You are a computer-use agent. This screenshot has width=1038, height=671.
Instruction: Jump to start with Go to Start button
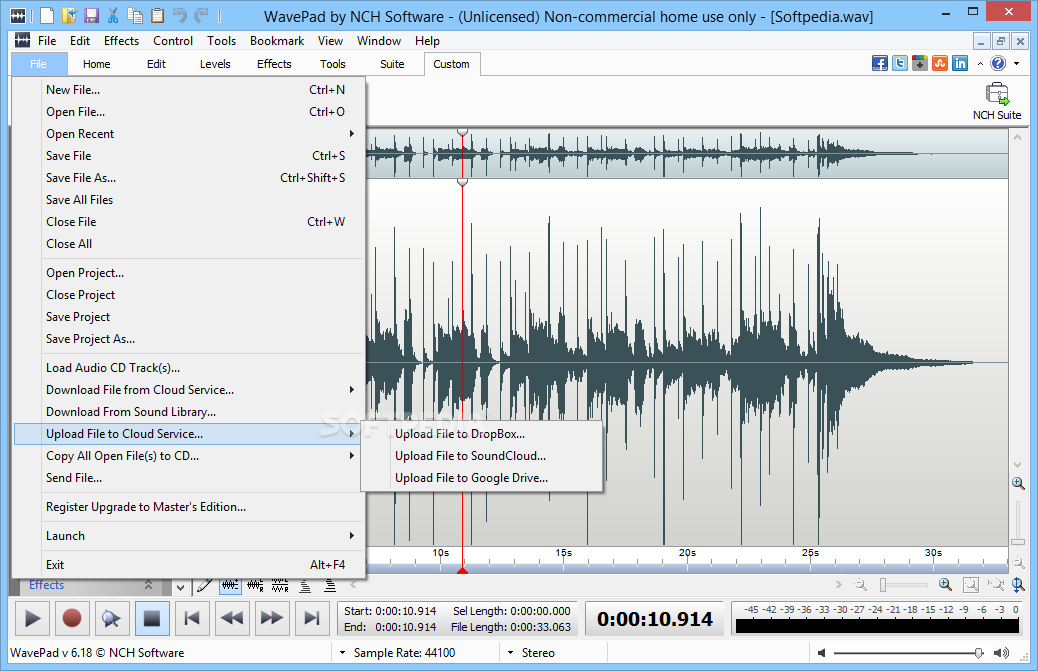[x=192, y=619]
